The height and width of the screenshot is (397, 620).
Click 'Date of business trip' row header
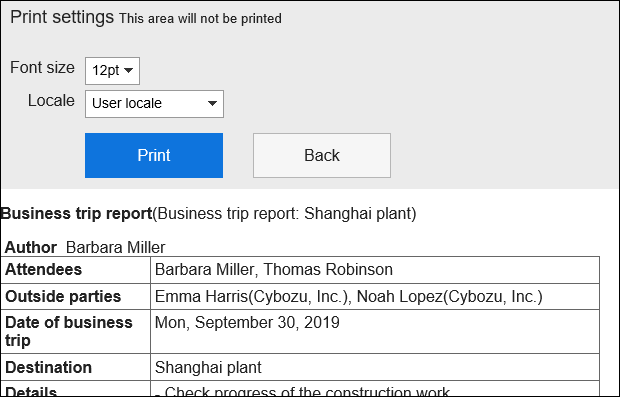(x=76, y=332)
